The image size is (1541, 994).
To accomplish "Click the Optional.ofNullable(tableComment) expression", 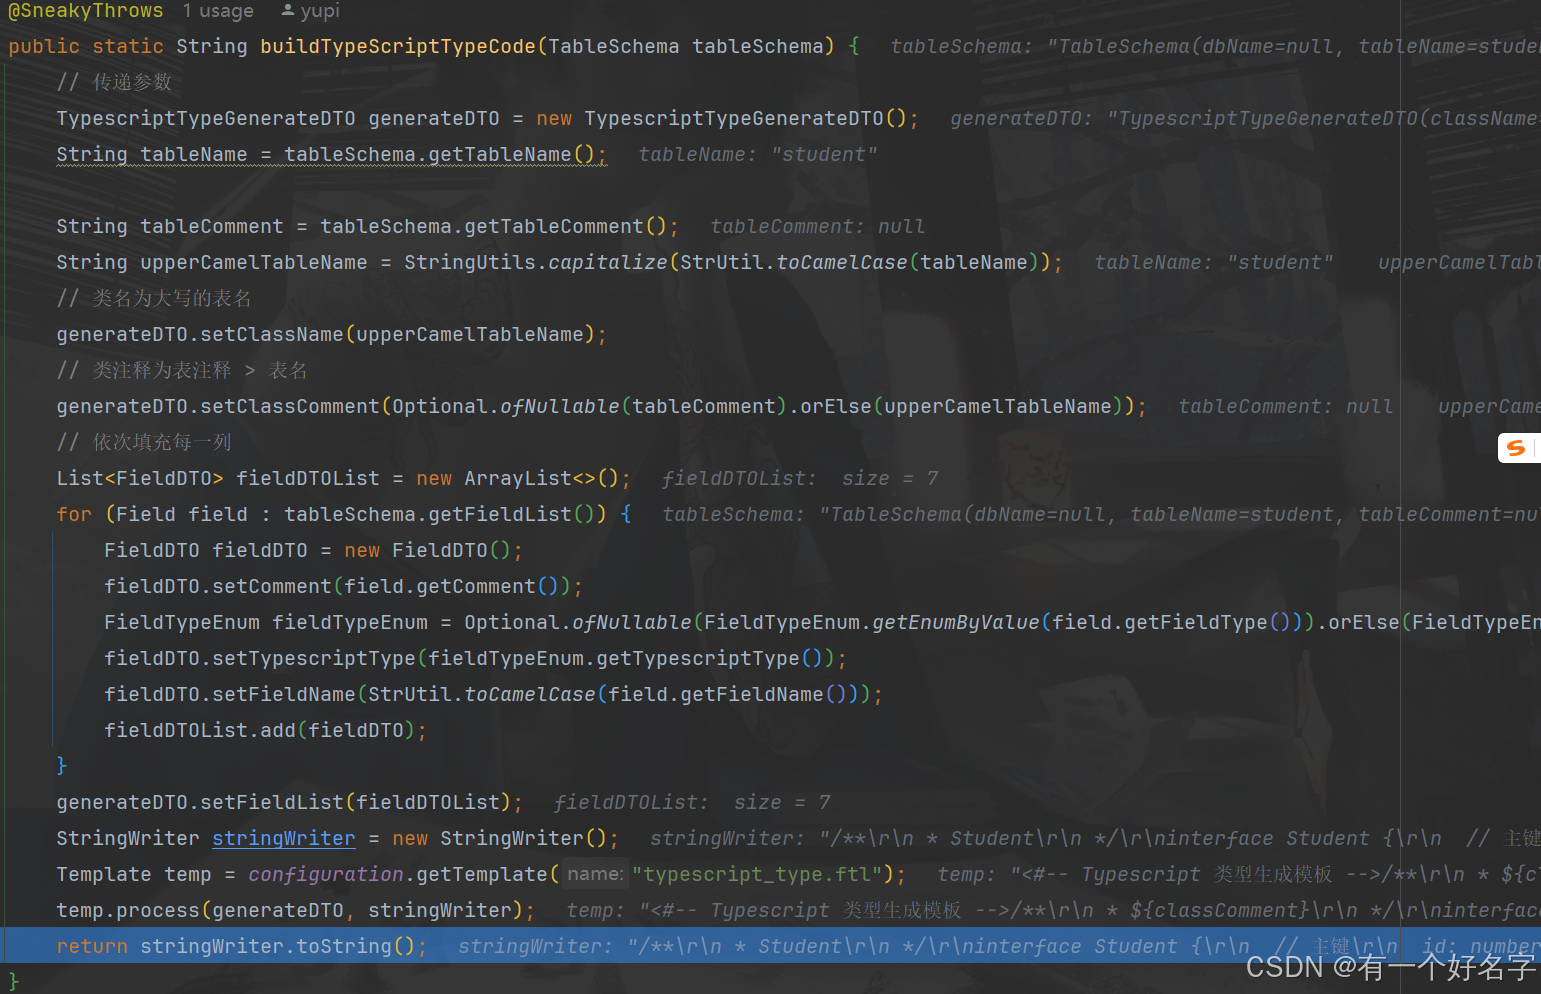I will point(590,406).
